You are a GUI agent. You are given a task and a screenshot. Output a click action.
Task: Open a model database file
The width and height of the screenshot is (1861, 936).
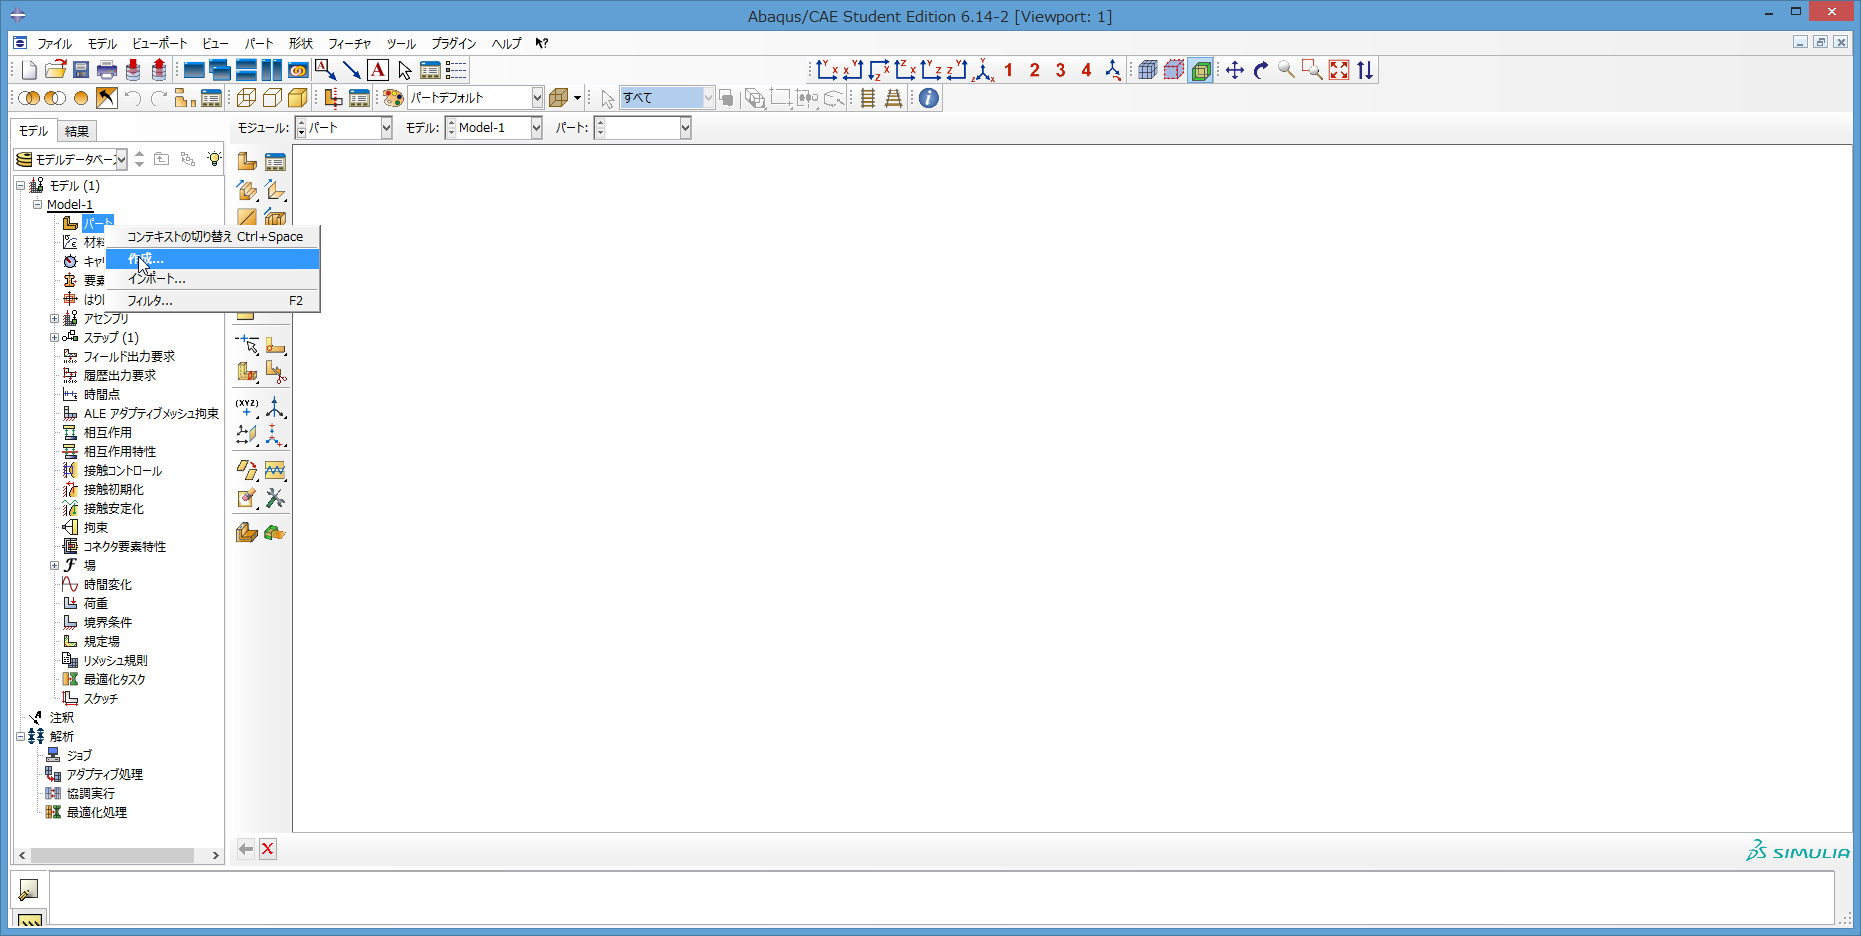(x=55, y=70)
